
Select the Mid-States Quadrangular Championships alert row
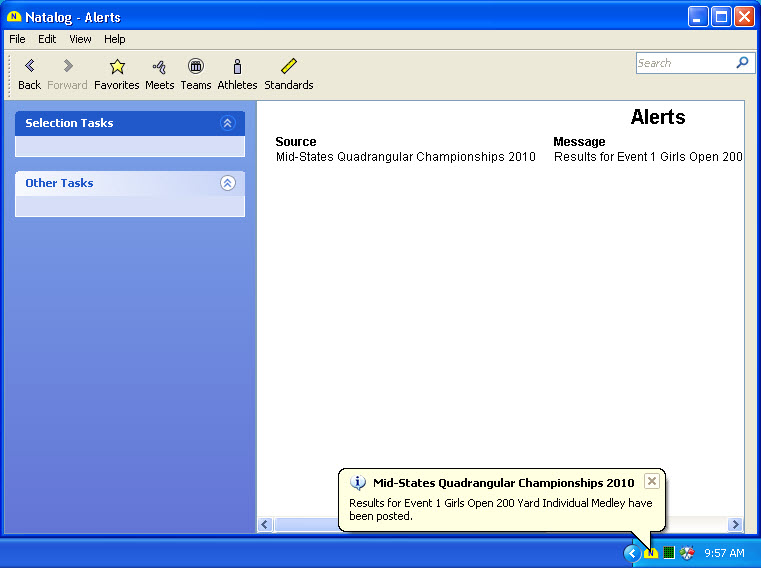pyautogui.click(x=405, y=157)
